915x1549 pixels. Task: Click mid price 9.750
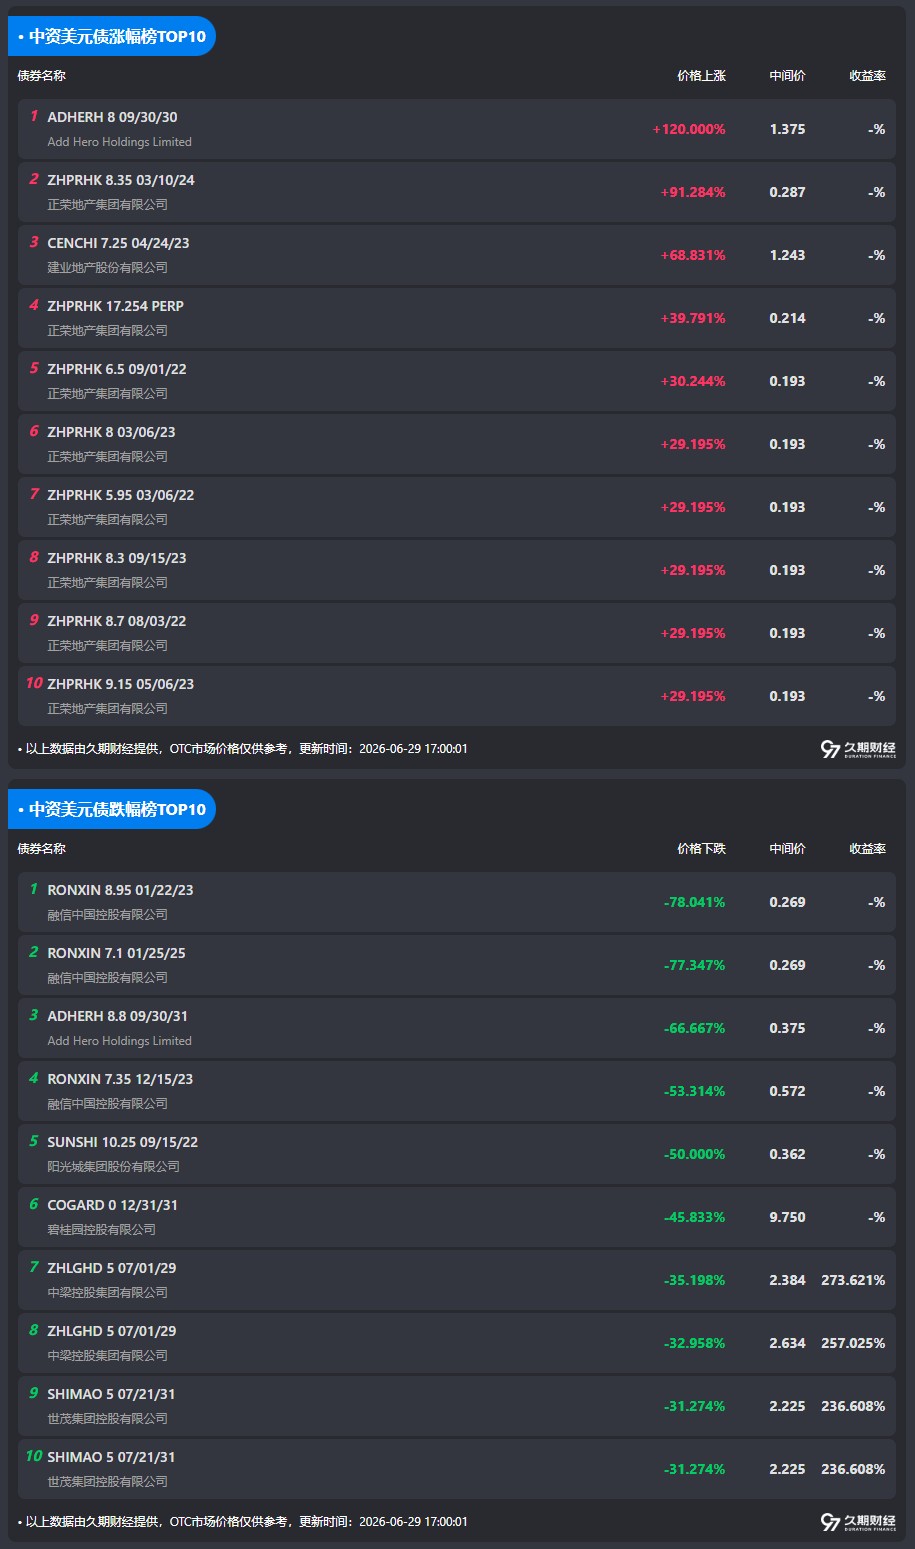787,1217
